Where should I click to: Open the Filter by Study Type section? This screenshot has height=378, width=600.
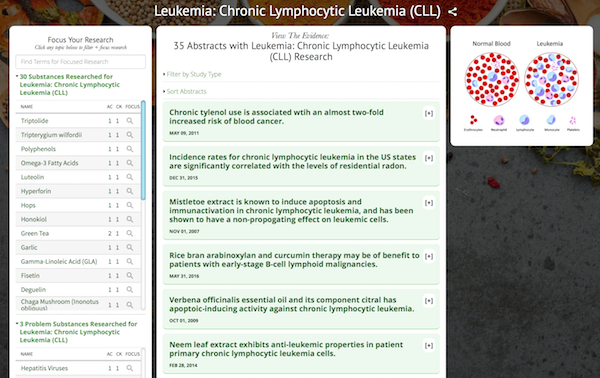click(x=194, y=74)
